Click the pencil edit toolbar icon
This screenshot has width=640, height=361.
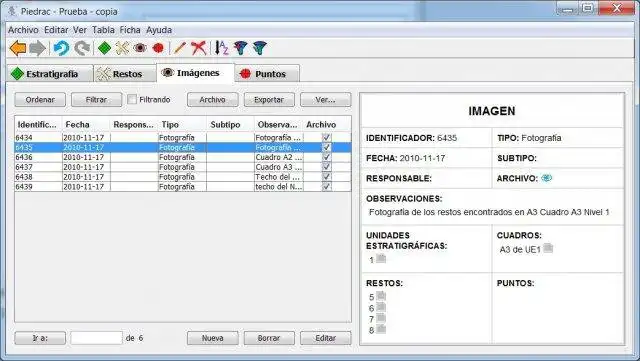click(x=180, y=48)
